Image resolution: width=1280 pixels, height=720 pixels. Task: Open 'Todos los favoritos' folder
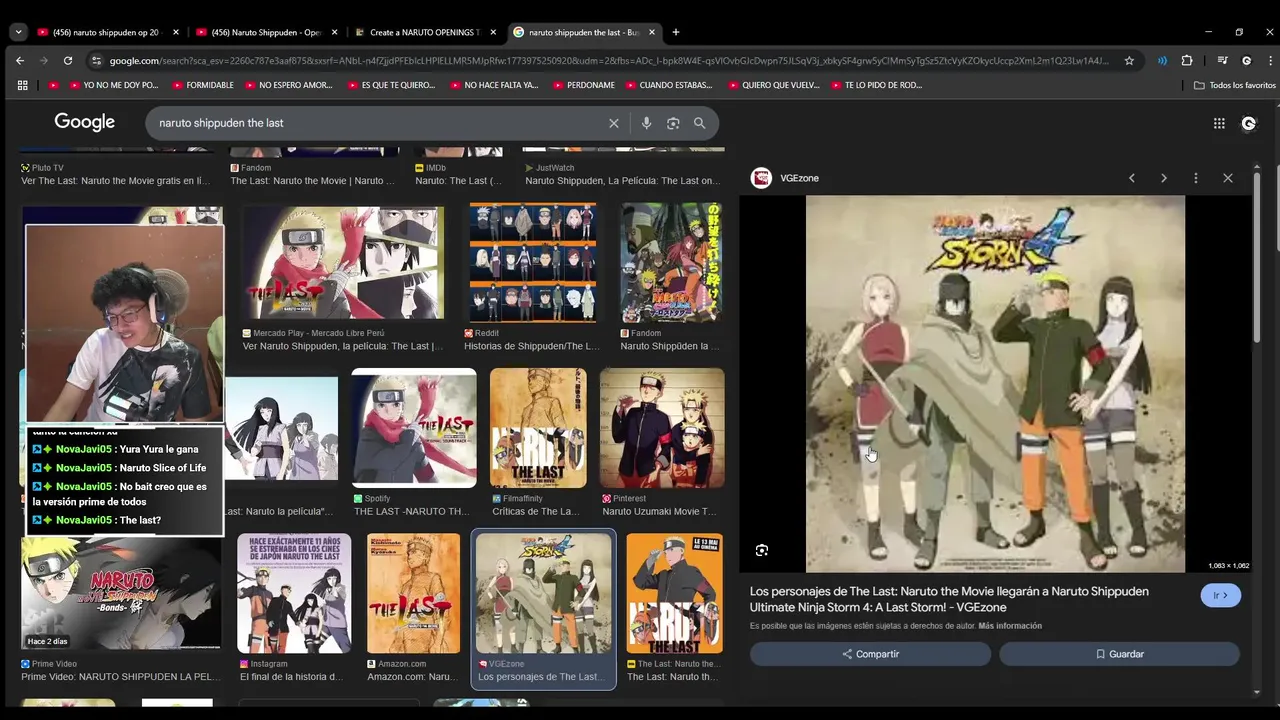(1235, 85)
